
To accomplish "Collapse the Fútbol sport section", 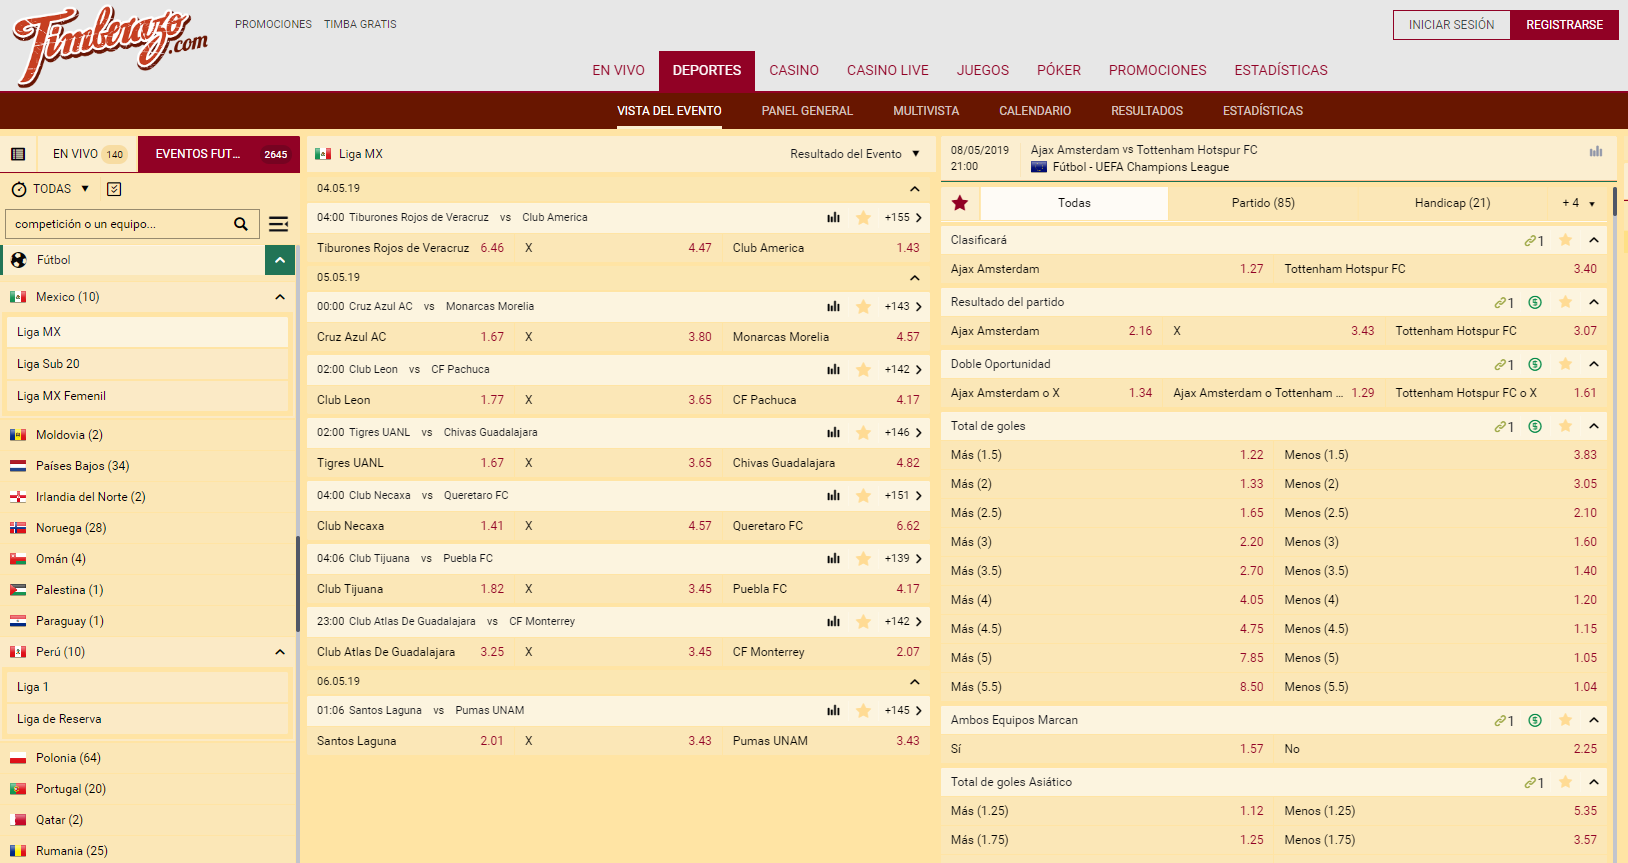I will [x=280, y=260].
